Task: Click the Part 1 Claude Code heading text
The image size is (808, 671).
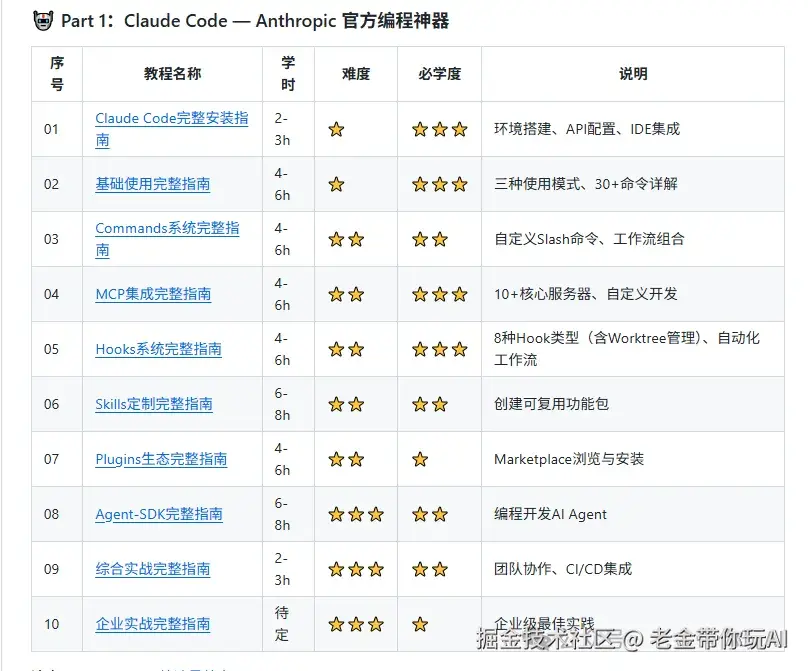Action: (255, 21)
